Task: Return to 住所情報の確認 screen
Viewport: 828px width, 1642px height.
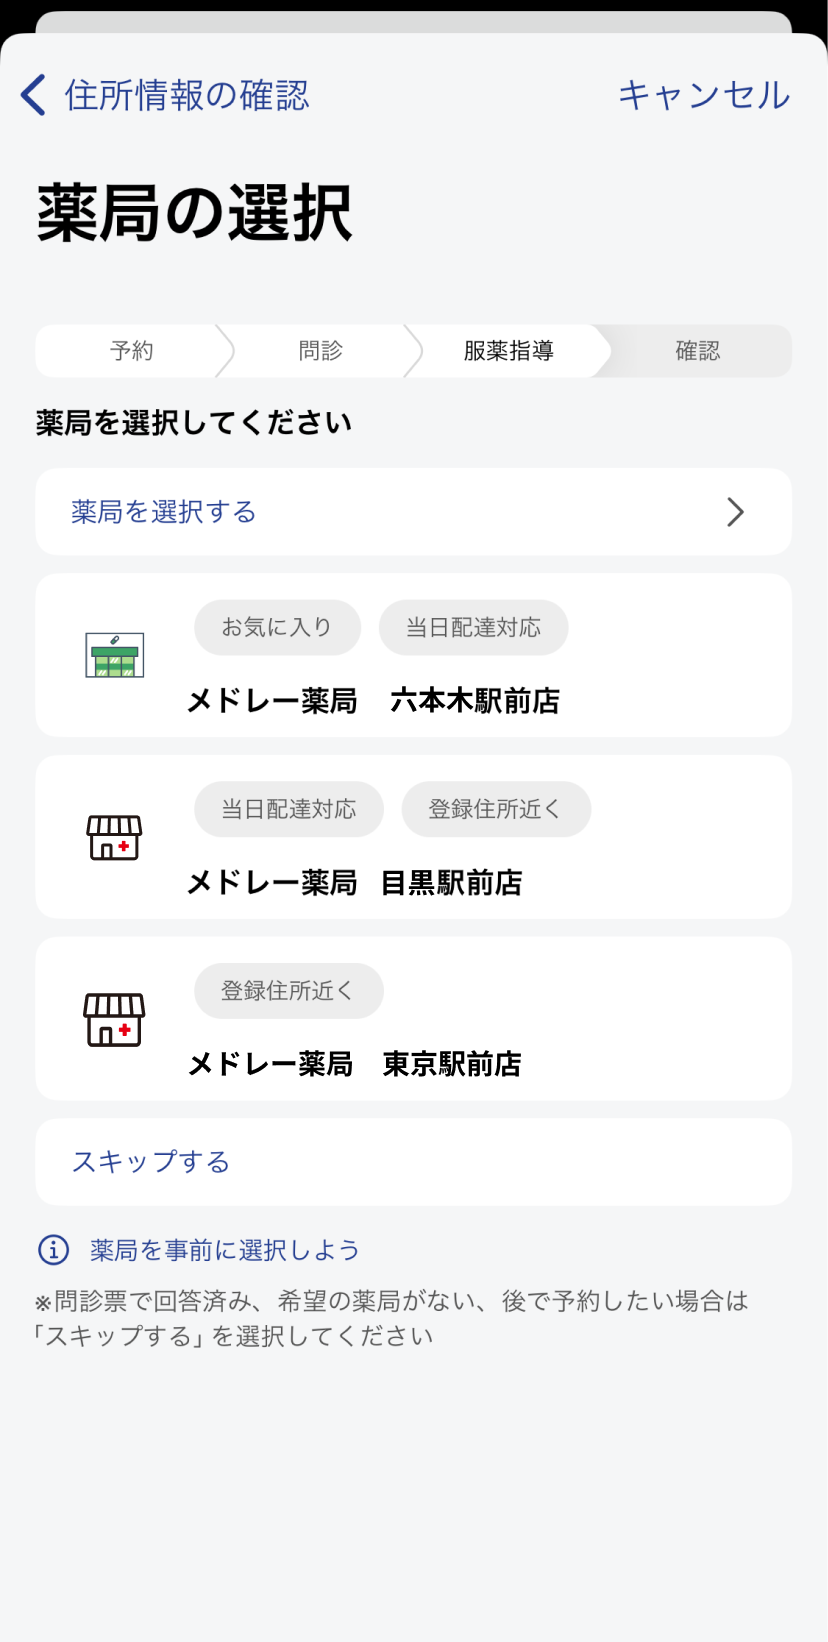Action: (x=187, y=95)
